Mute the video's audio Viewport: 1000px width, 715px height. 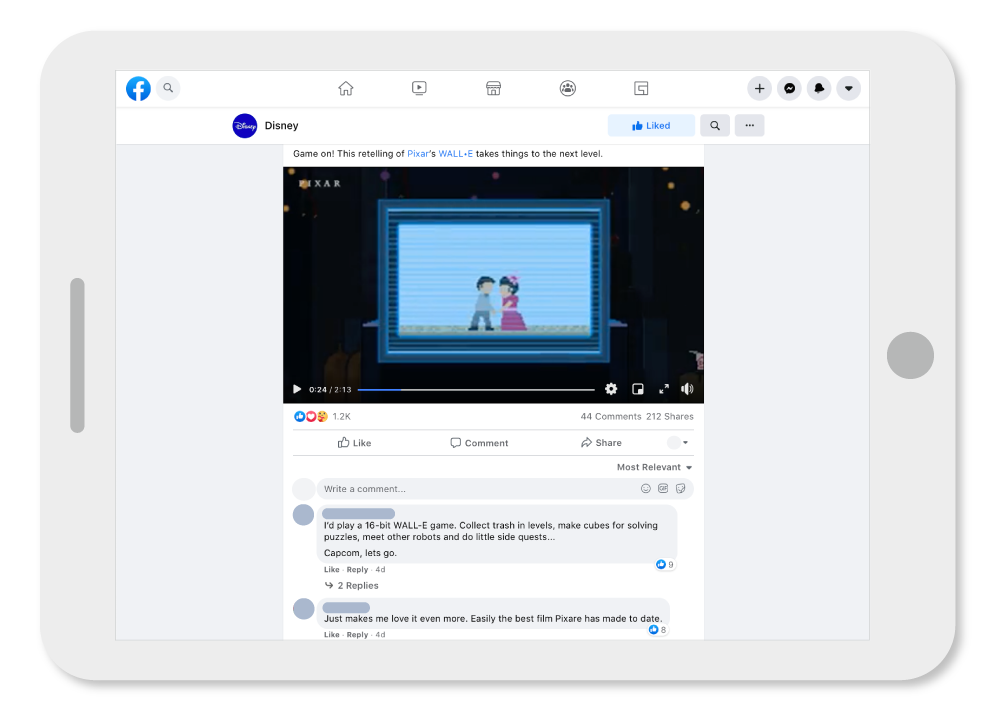pos(688,389)
